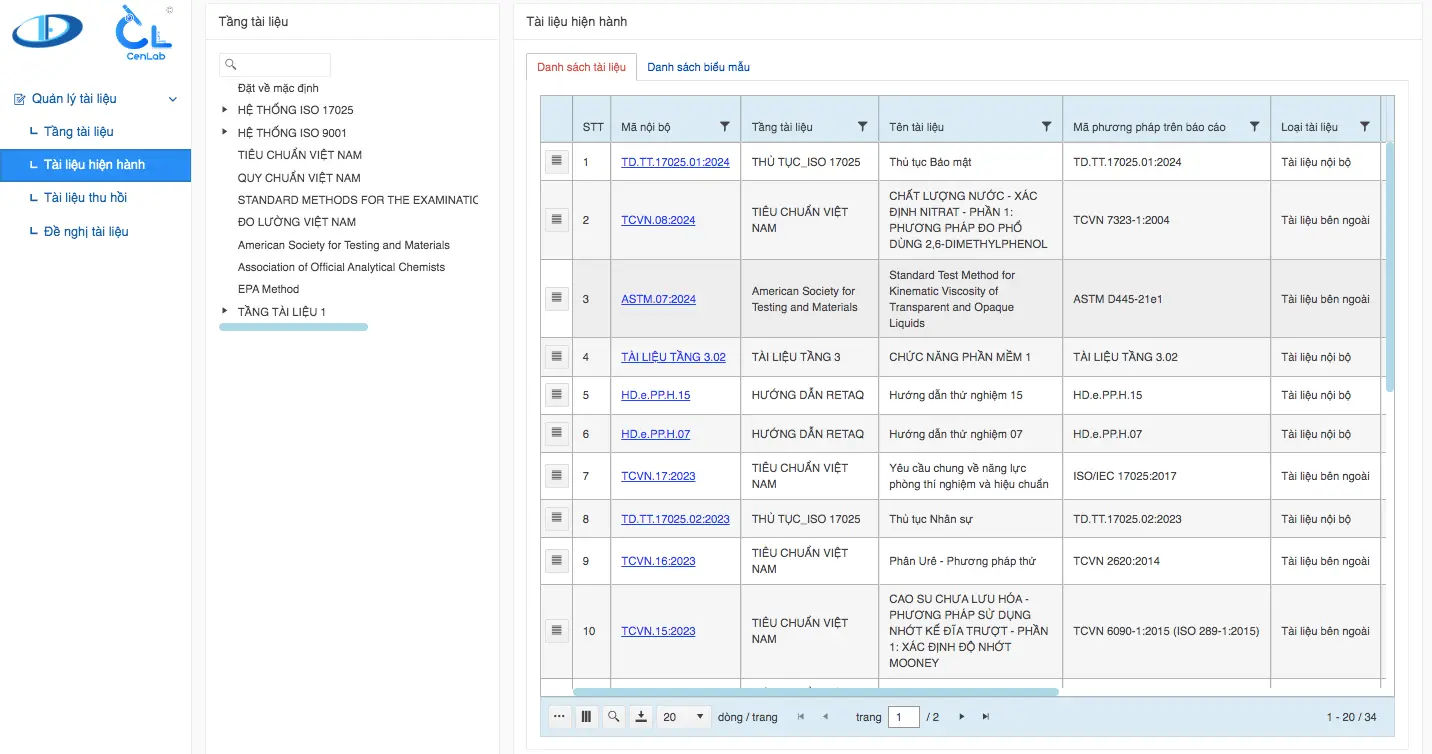Click the download/export icon in footer
This screenshot has width=1432, height=754.
pos(641,717)
